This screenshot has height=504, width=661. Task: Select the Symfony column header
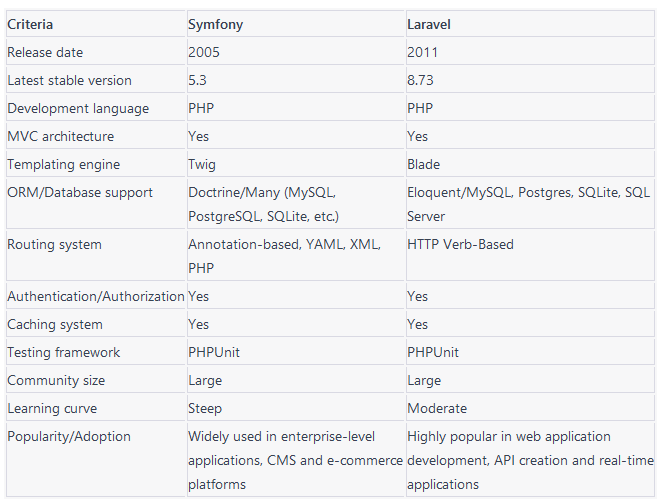pyautogui.click(x=296, y=24)
